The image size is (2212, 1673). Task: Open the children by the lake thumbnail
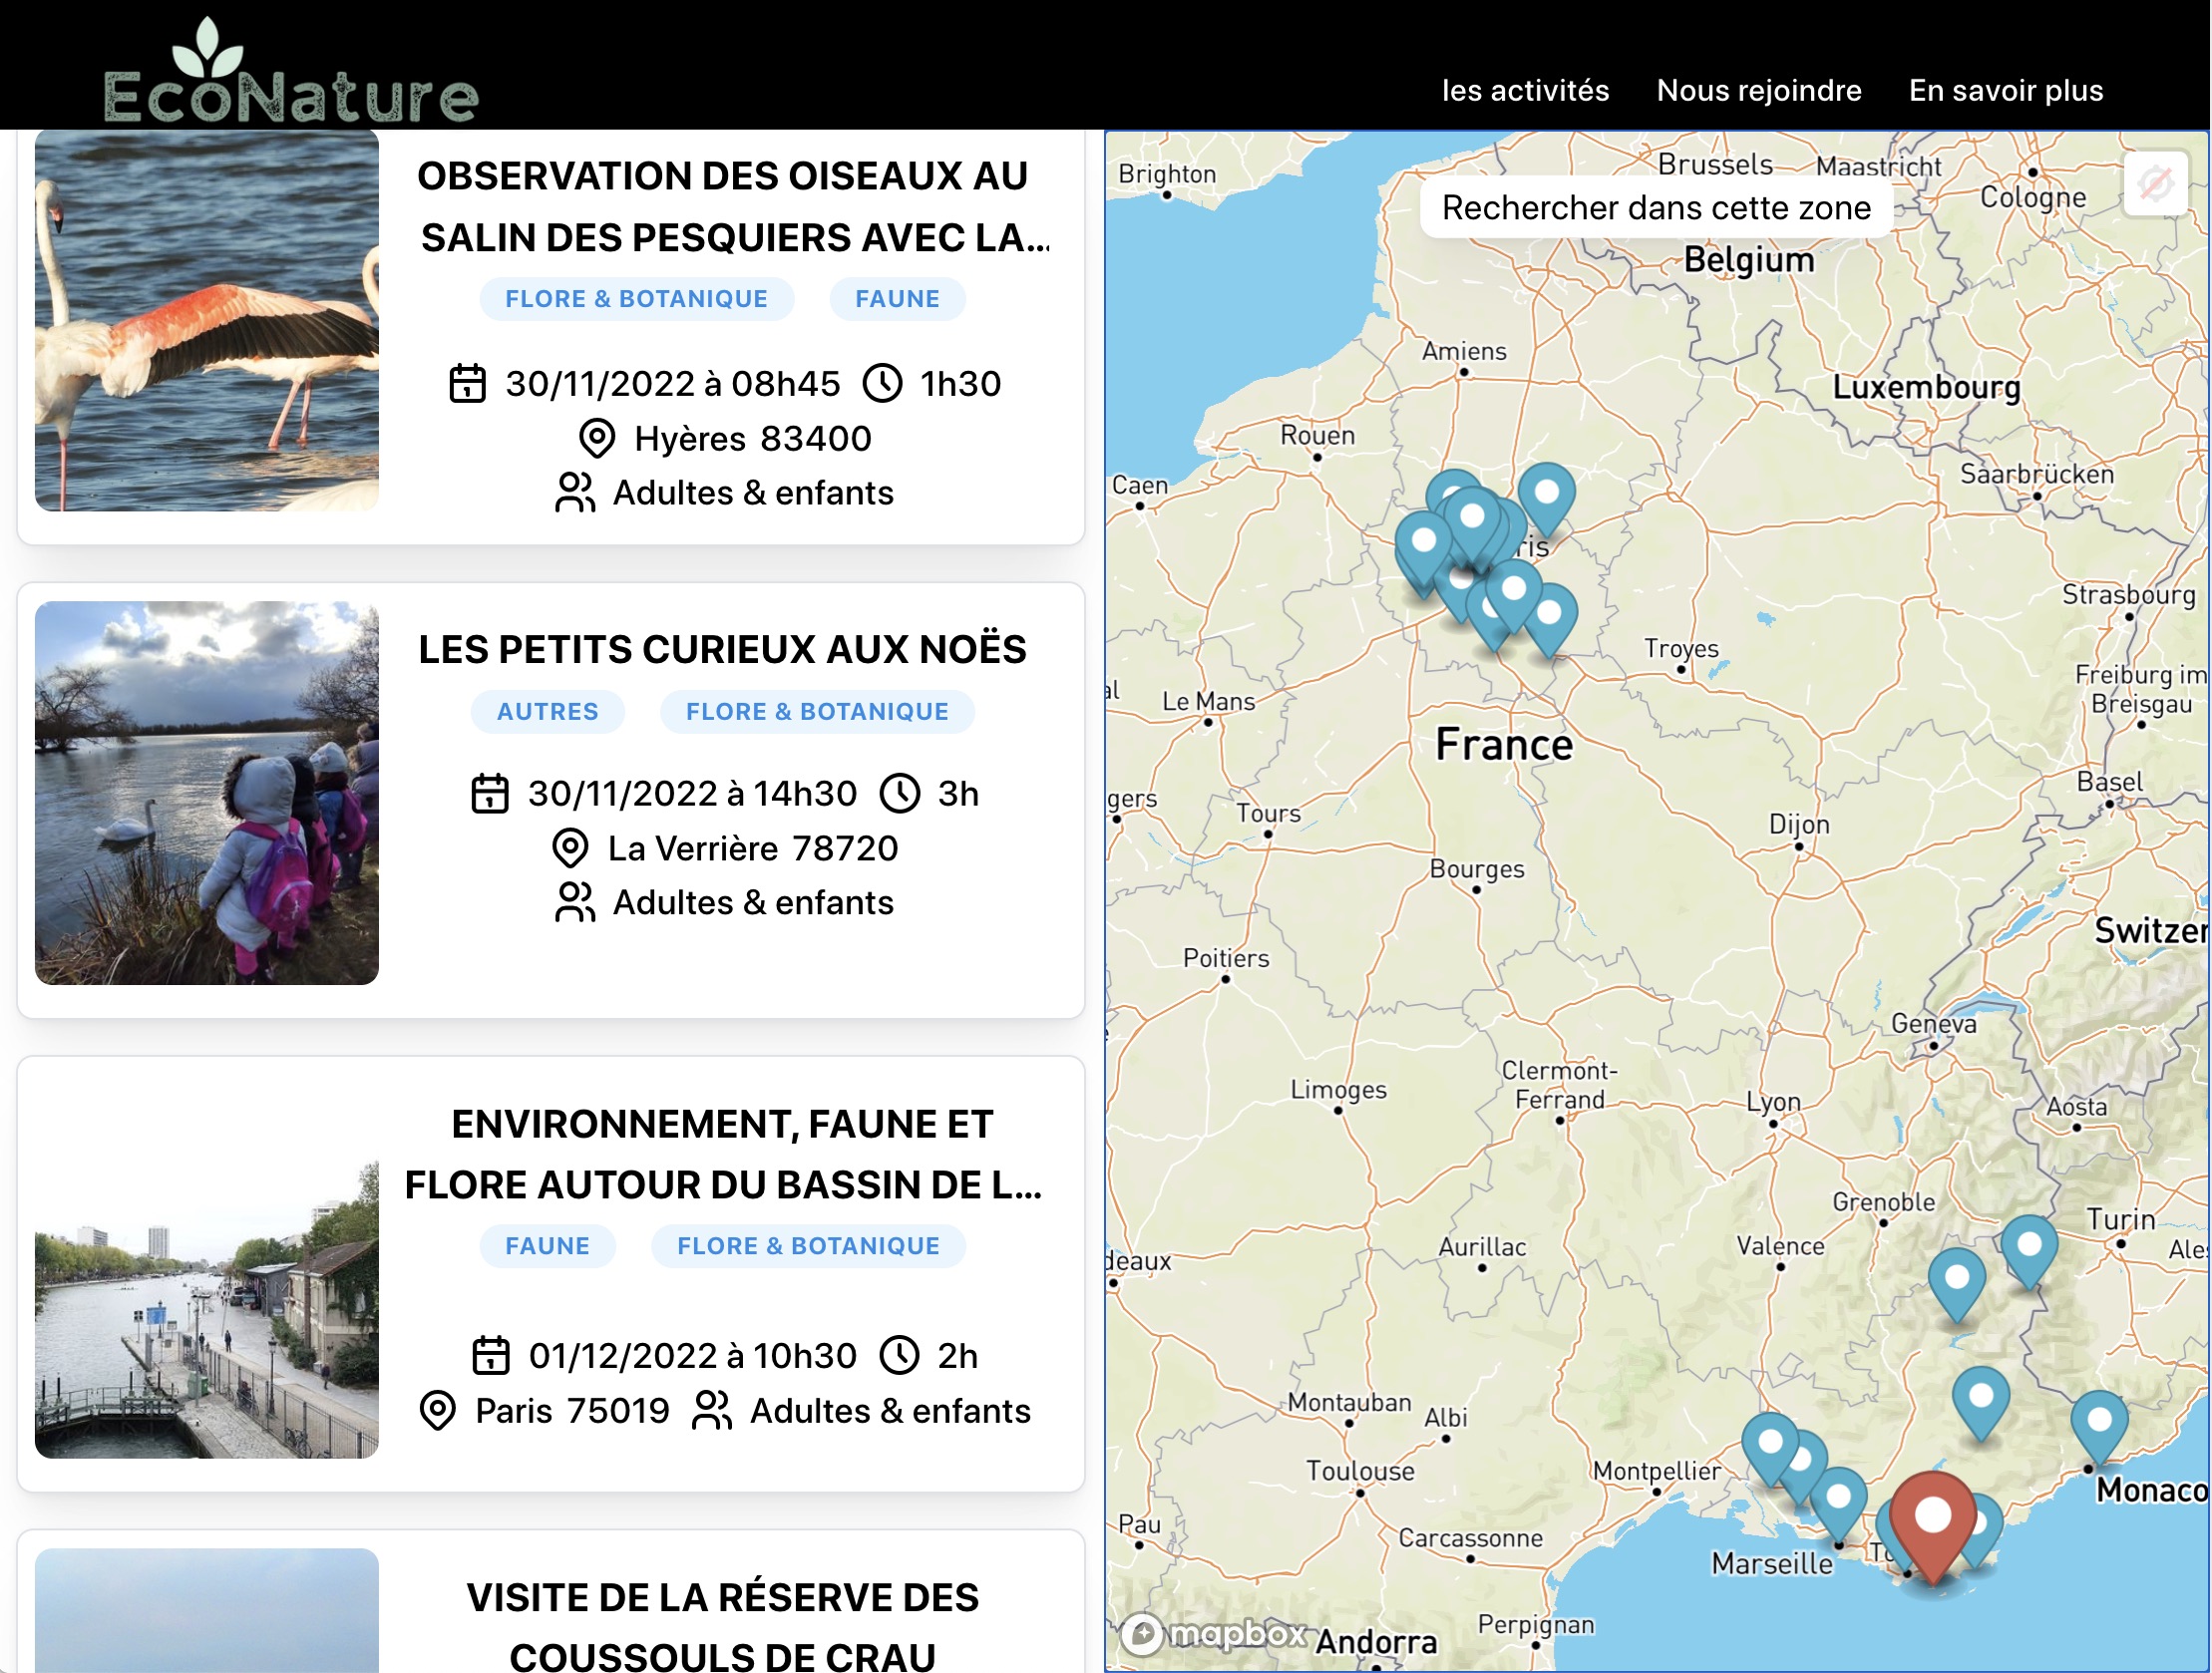[x=207, y=793]
